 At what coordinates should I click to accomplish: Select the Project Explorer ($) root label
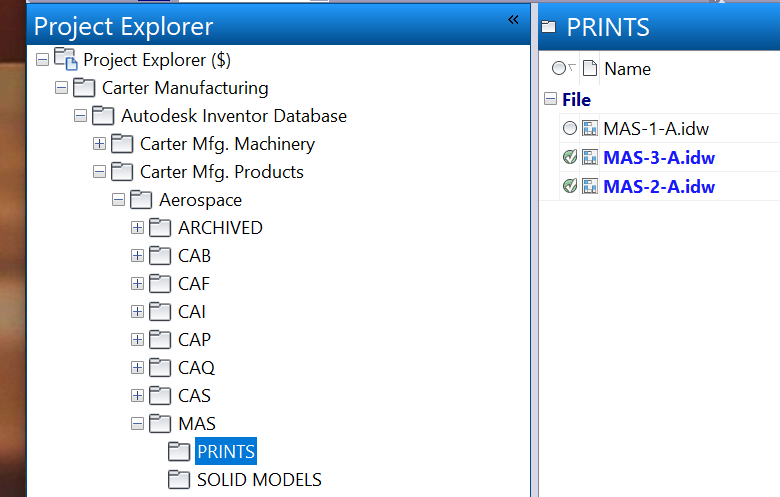[157, 60]
